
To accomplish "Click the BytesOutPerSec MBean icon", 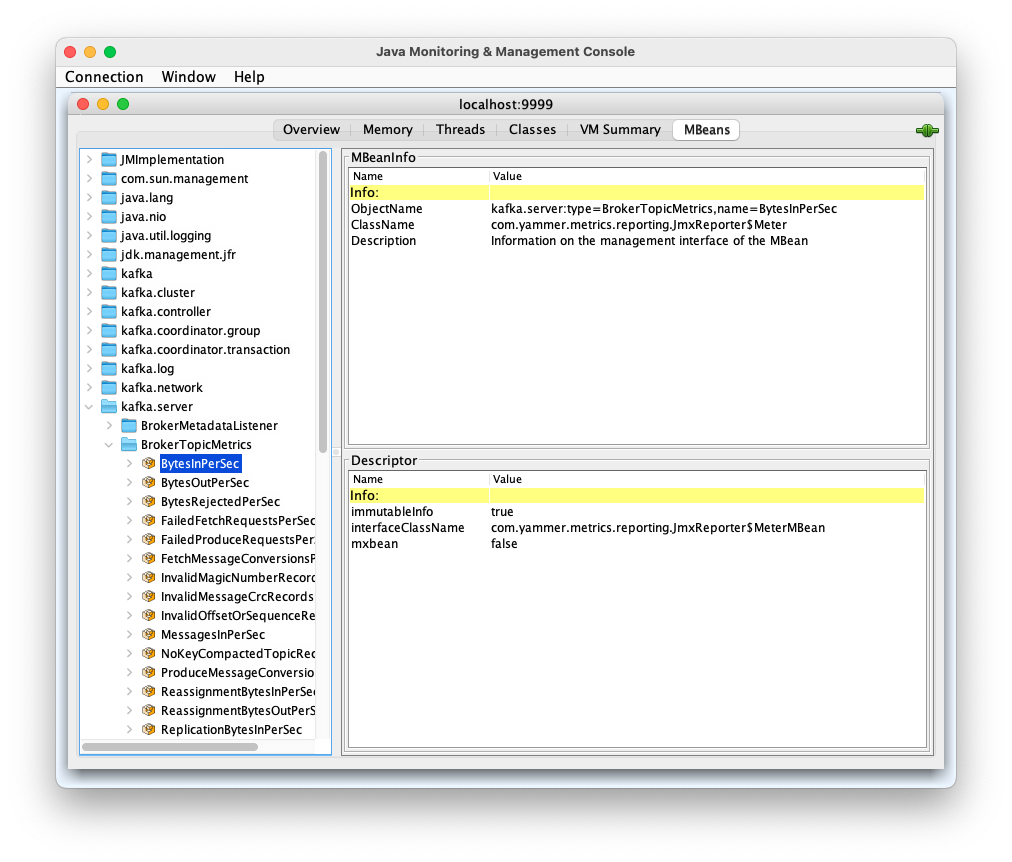I will [x=148, y=483].
